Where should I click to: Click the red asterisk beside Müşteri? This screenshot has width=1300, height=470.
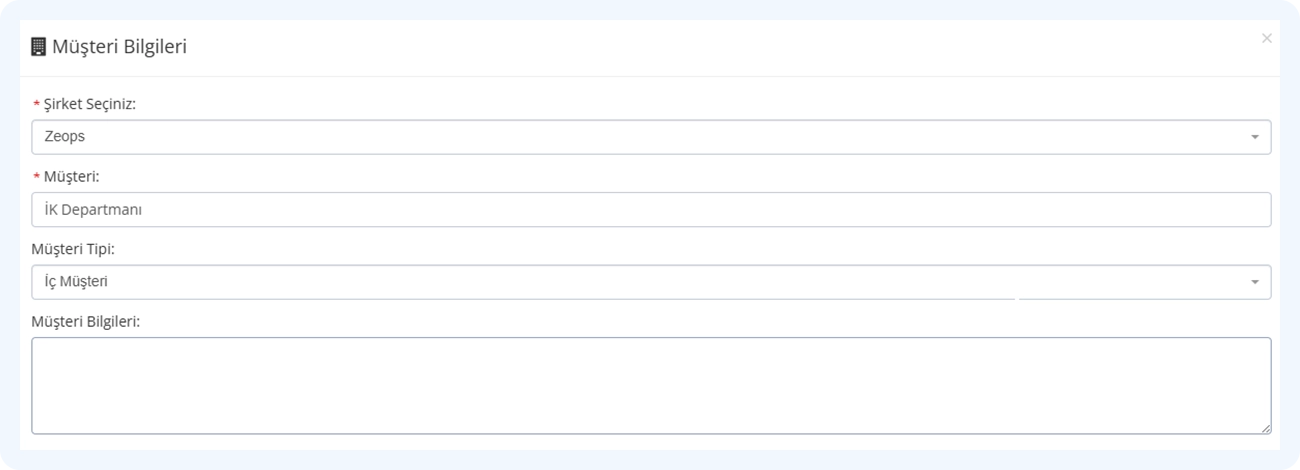37,177
